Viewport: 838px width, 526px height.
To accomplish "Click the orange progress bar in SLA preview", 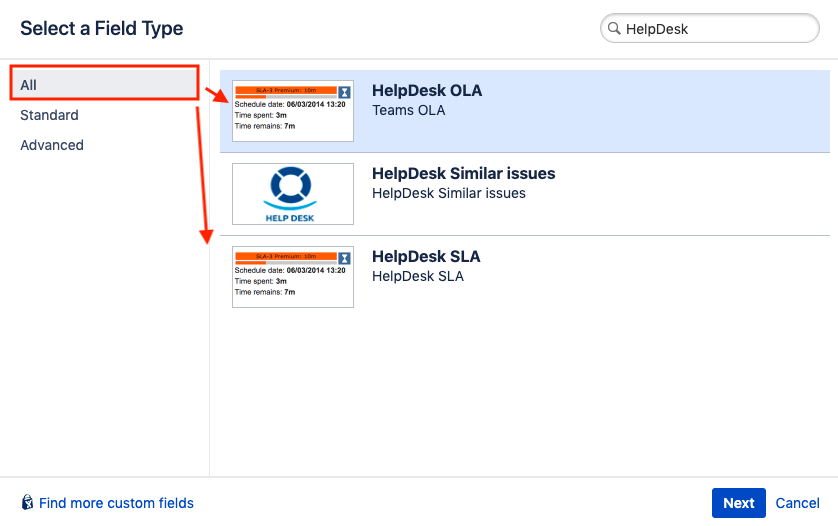I will [285, 255].
